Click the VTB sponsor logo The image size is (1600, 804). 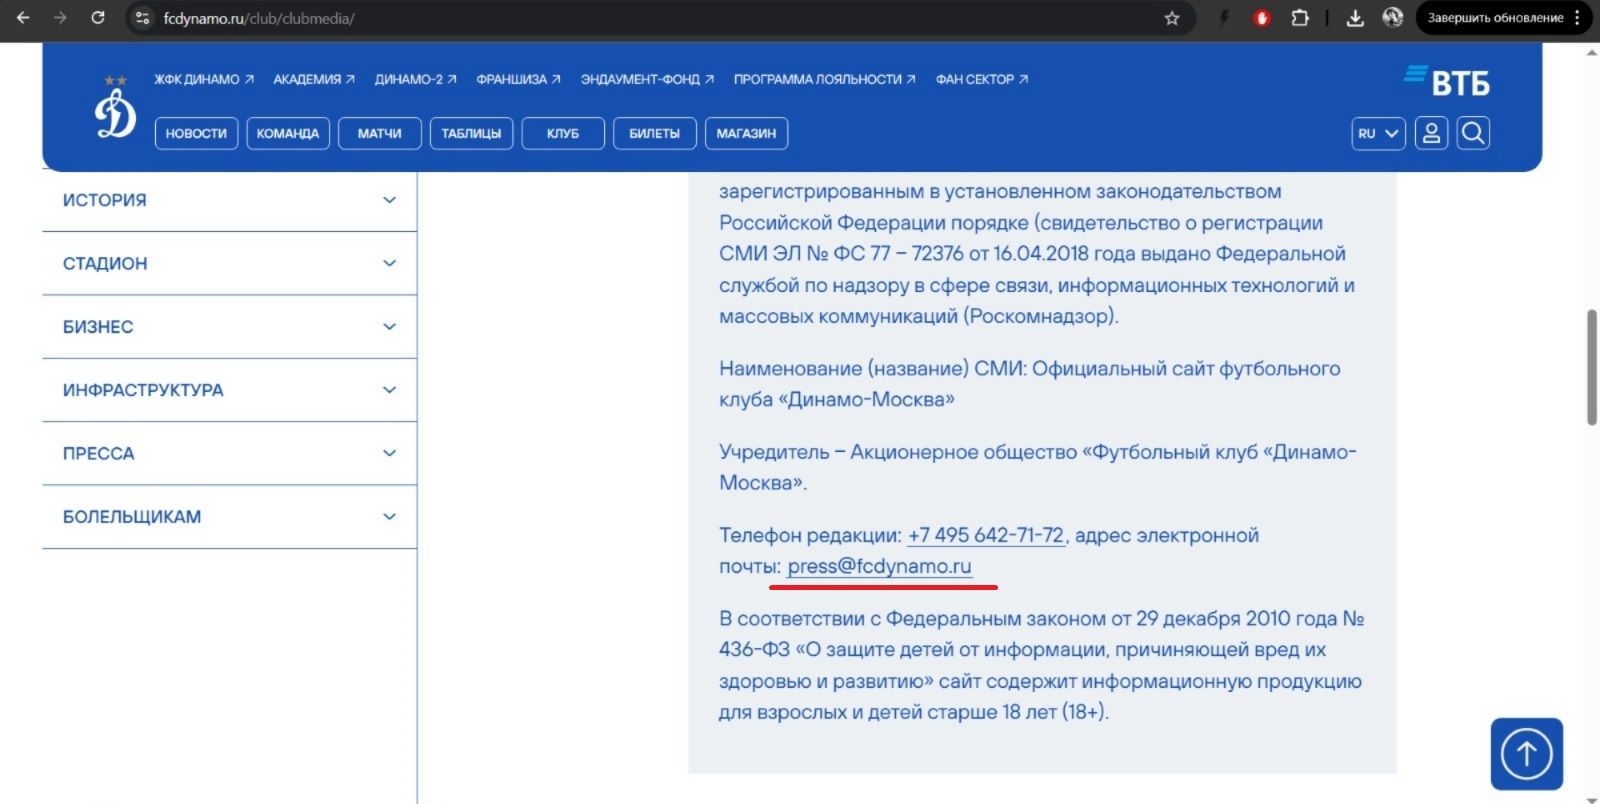click(x=1447, y=81)
